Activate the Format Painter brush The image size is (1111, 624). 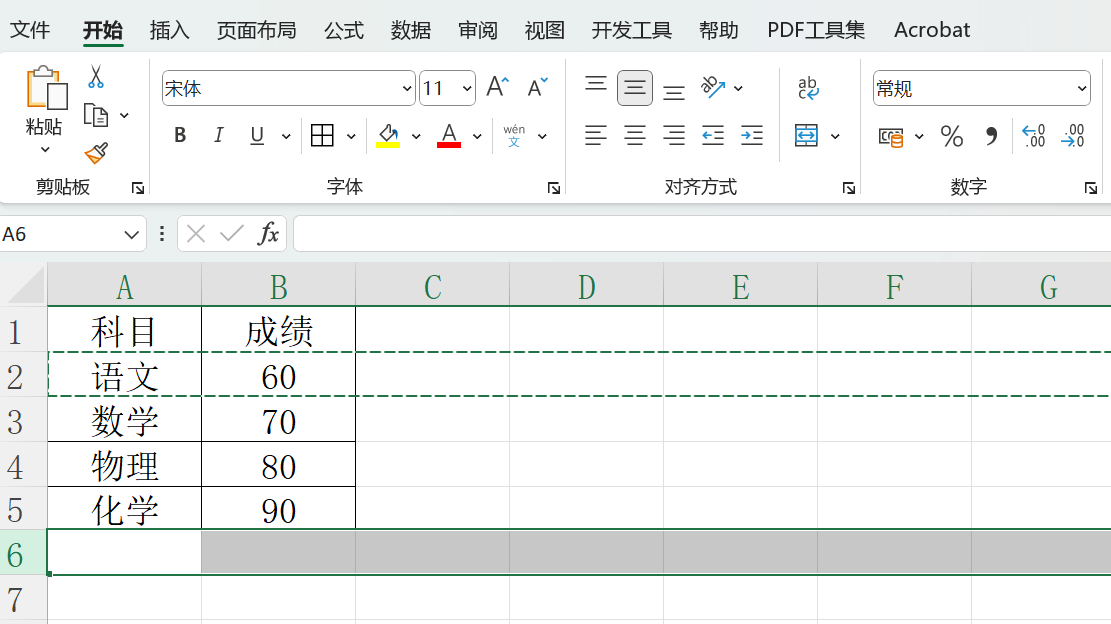point(96,152)
